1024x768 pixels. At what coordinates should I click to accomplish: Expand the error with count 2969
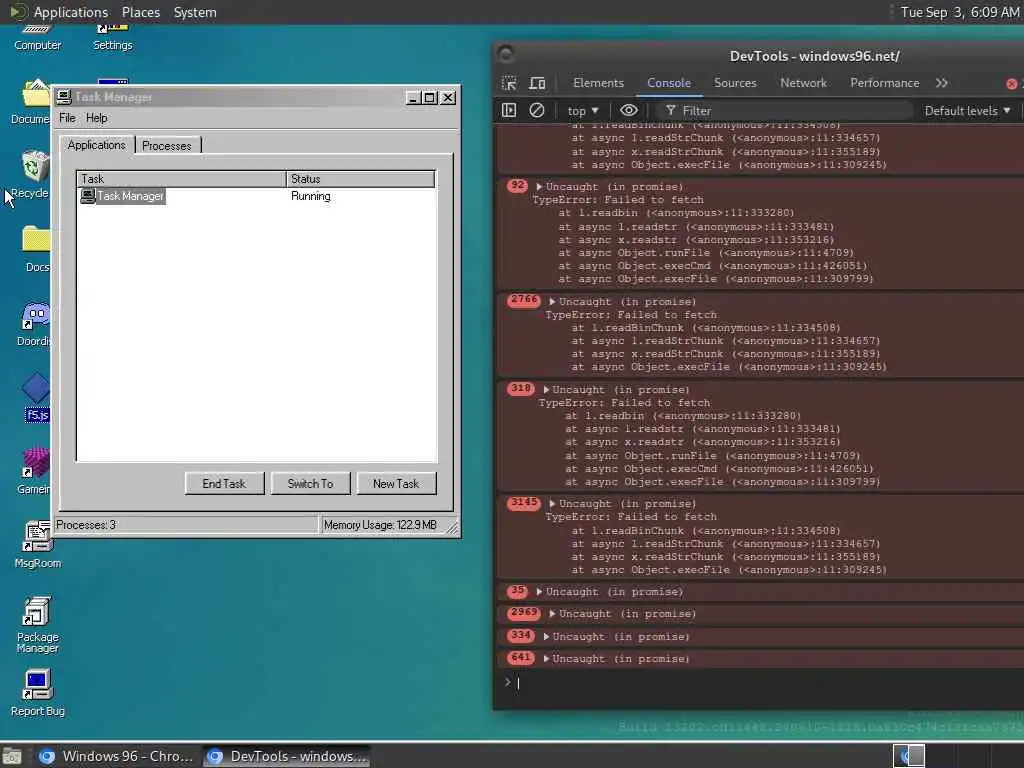click(552, 614)
